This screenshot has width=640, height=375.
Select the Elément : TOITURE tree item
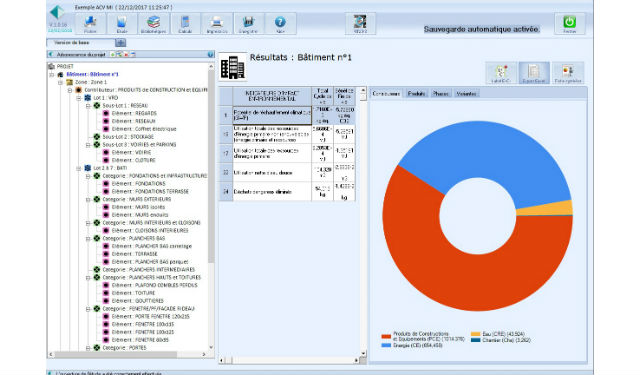tap(133, 293)
